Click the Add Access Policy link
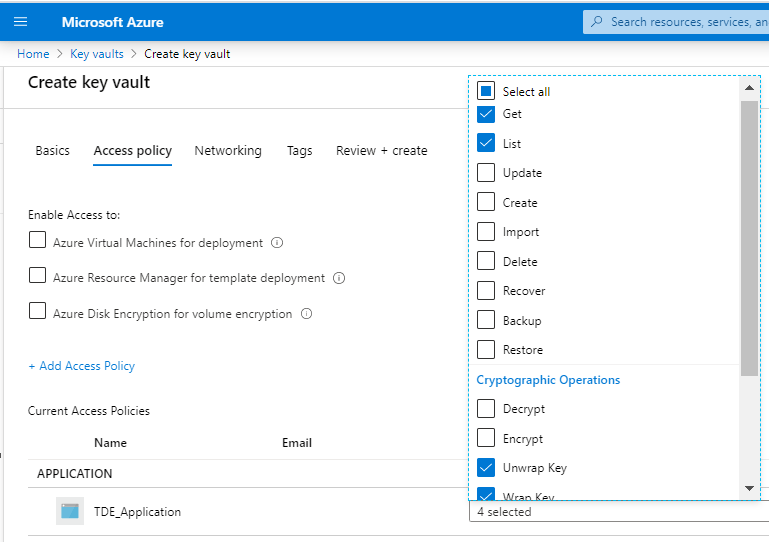 pos(82,366)
